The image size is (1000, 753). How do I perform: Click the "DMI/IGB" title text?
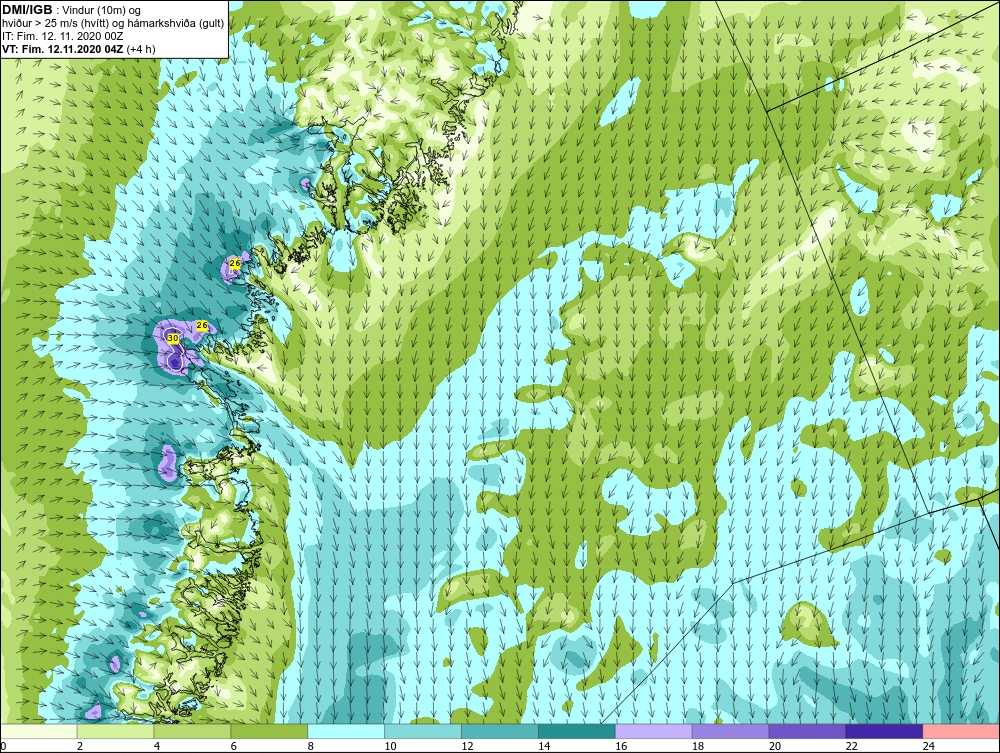coord(27,10)
